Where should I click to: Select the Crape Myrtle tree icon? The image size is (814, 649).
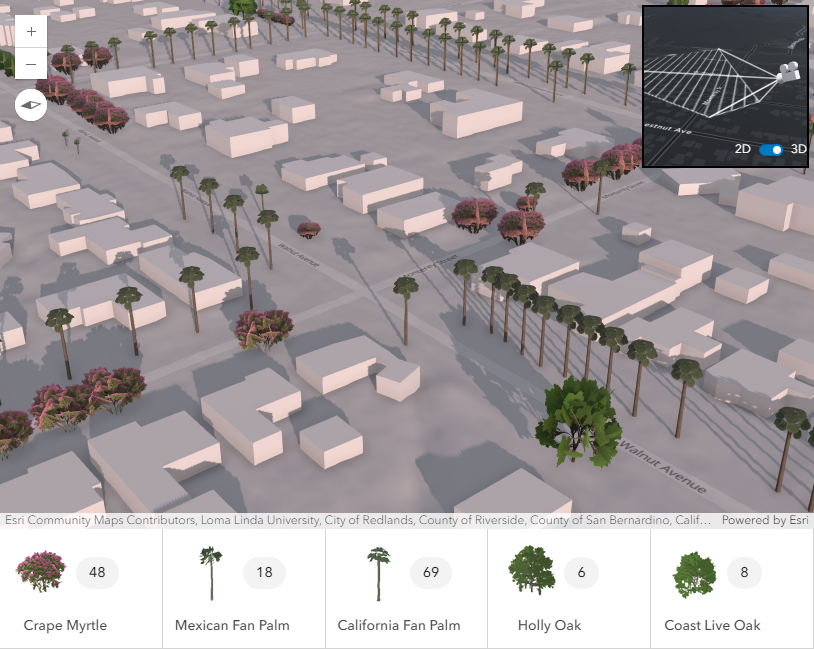pyautogui.click(x=41, y=572)
